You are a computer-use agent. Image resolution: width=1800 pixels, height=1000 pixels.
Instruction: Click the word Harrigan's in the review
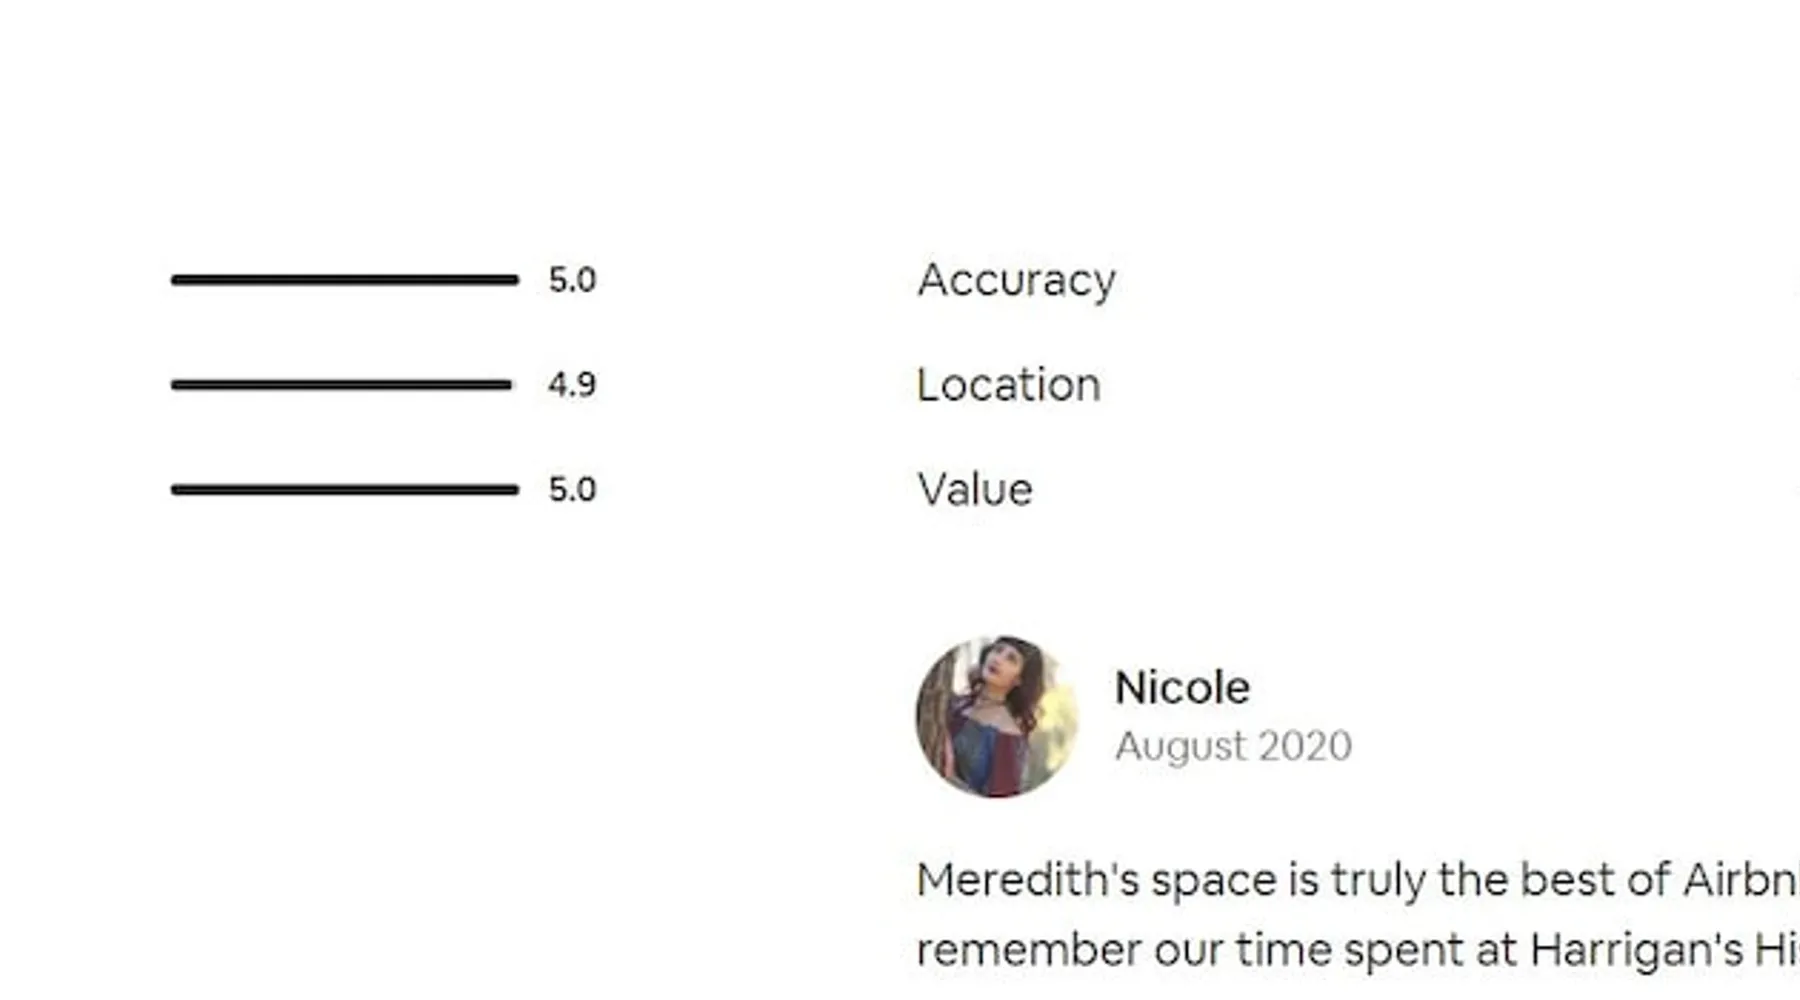[1636, 950]
